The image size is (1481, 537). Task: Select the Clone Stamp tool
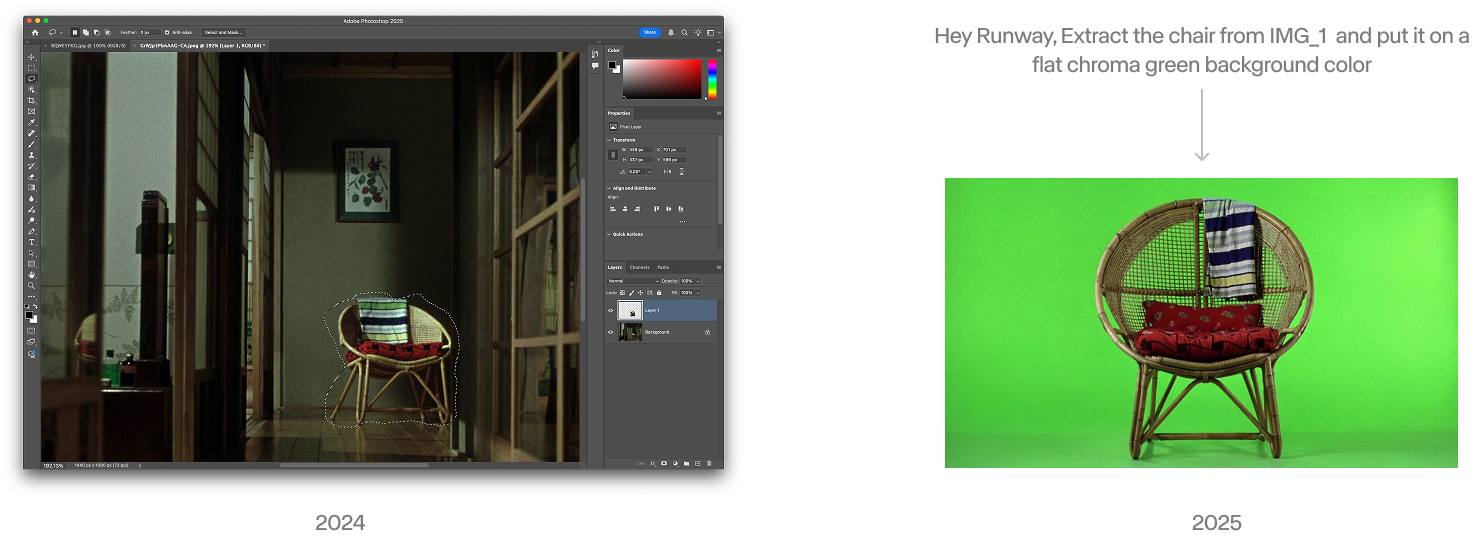[x=31, y=155]
